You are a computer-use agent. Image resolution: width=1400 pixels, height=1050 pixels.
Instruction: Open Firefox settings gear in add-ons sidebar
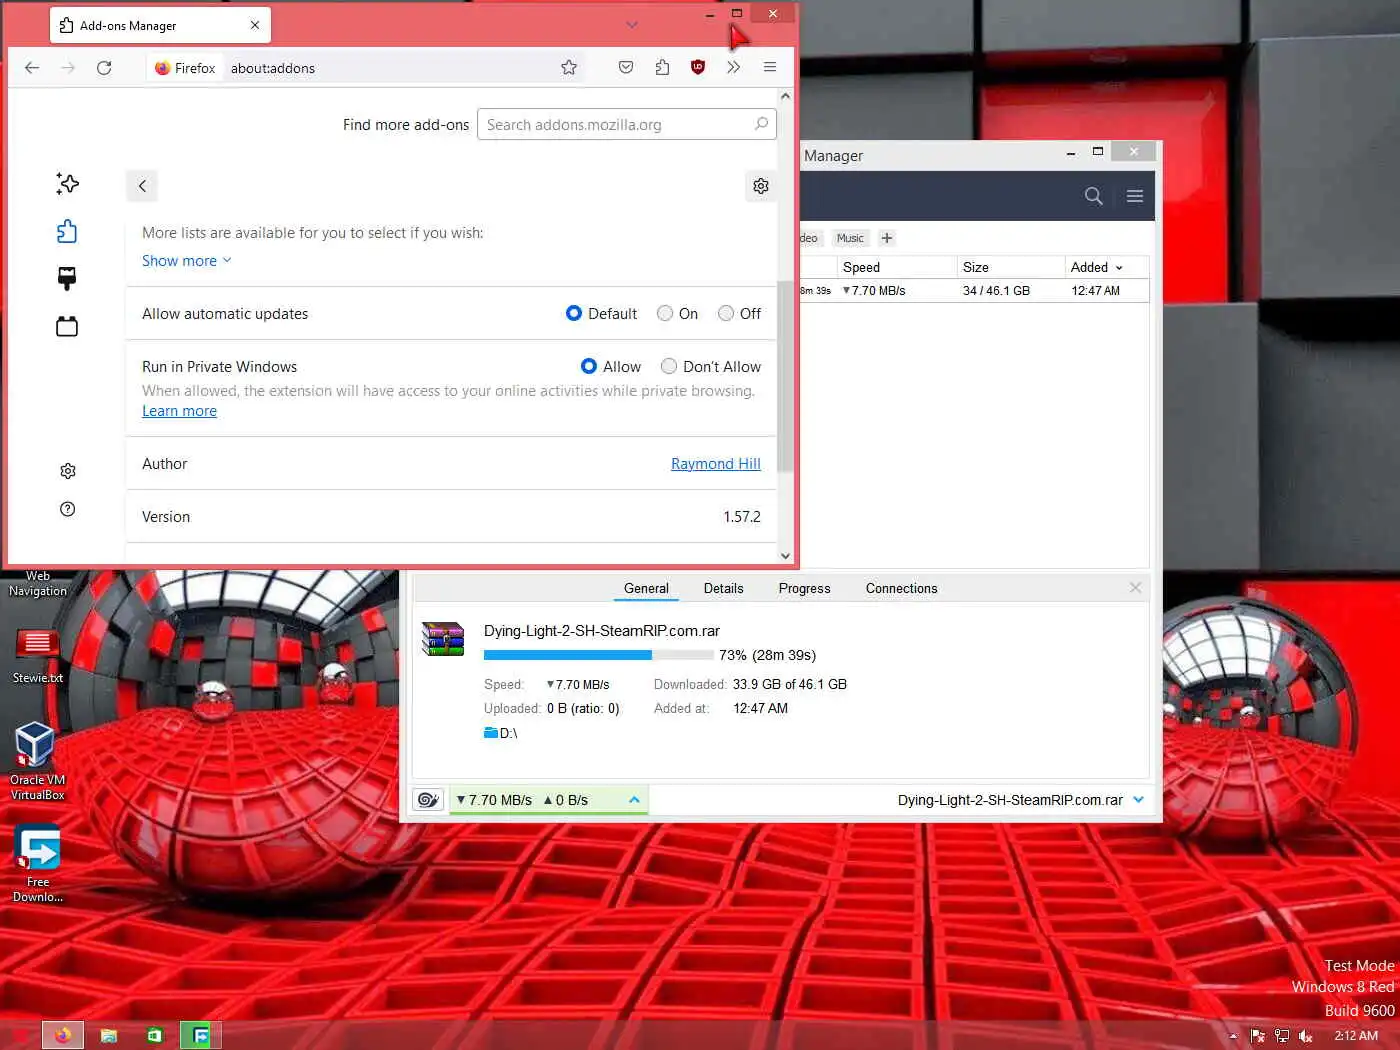[68, 471]
